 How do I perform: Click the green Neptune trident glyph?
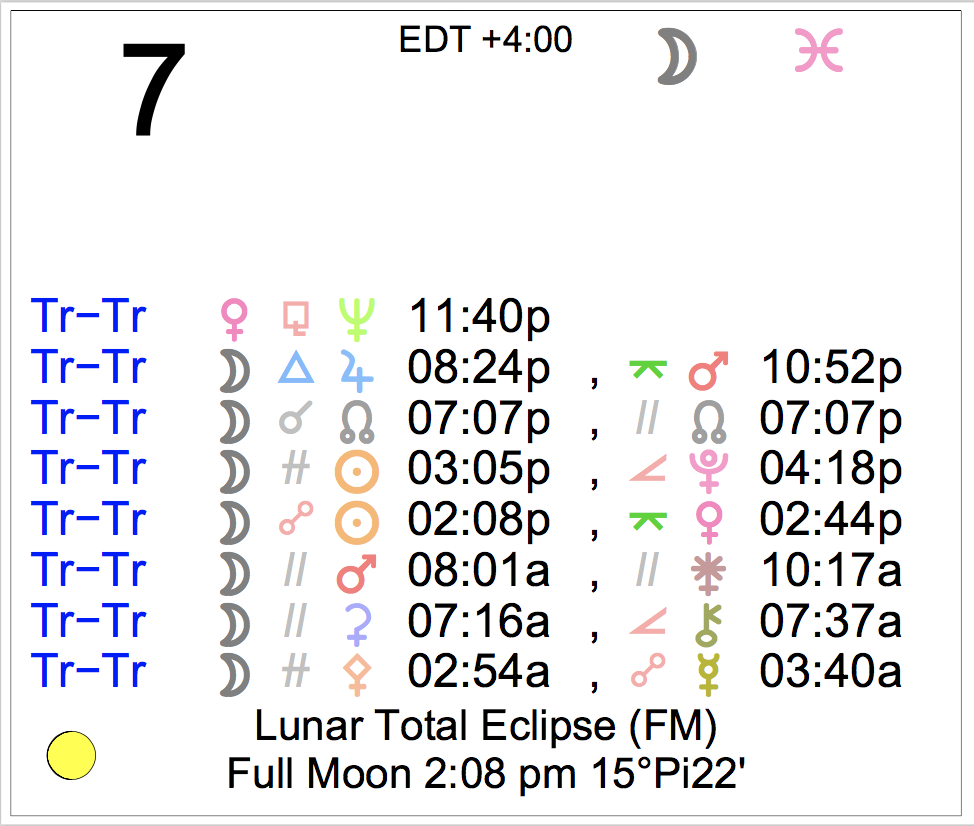click(x=355, y=317)
